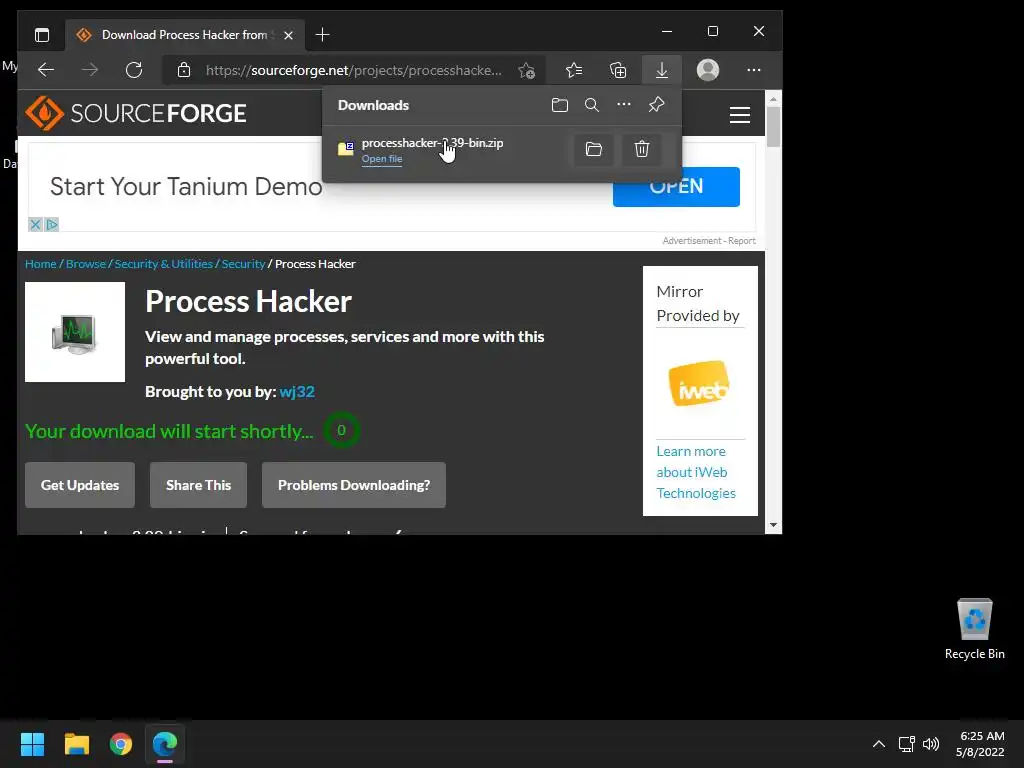Viewport: 1024px width, 768px height.
Task: Open Security & Utilities breadcrumb
Action: tap(163, 264)
